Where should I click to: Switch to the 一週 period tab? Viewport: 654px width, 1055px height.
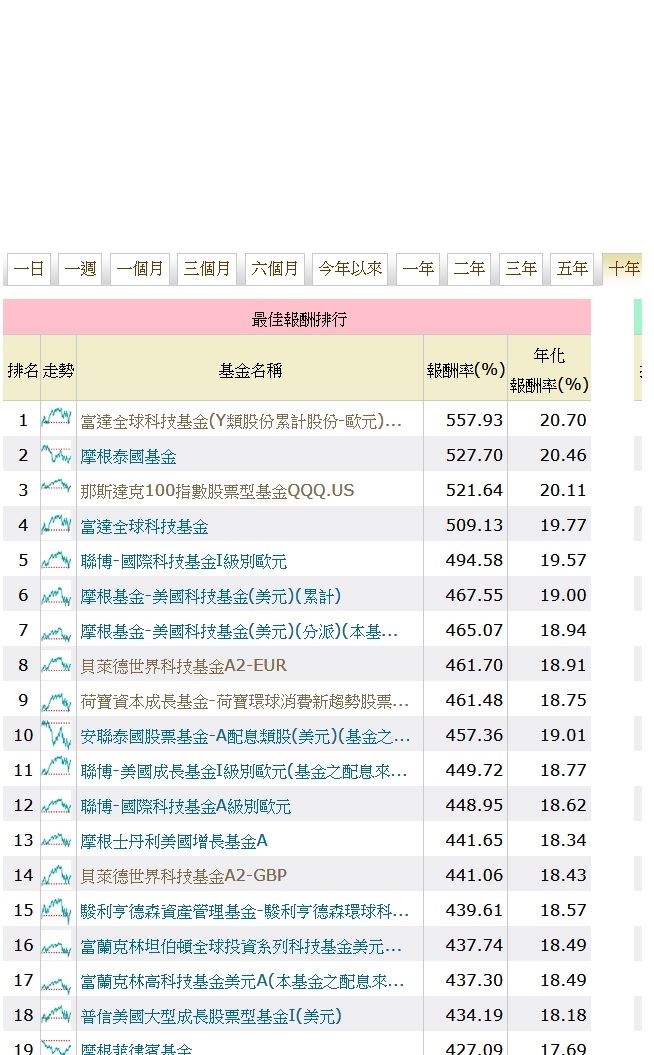click(80, 269)
